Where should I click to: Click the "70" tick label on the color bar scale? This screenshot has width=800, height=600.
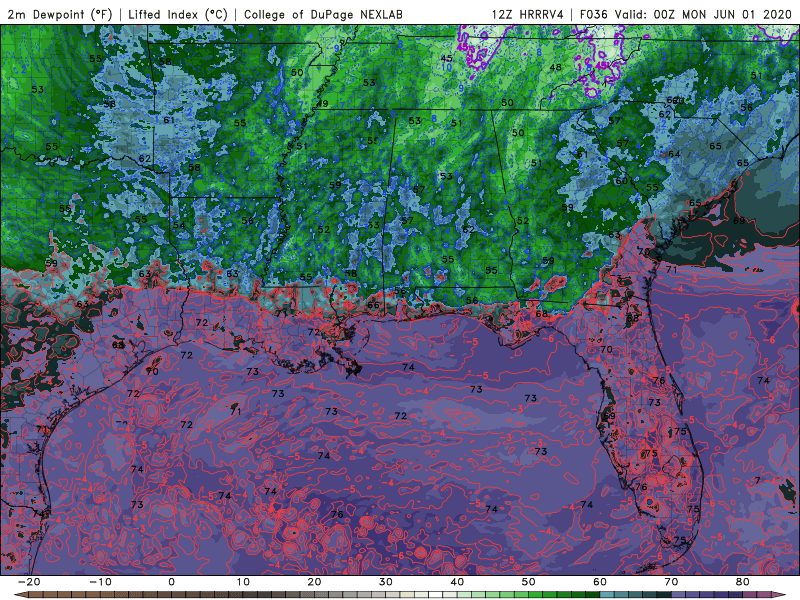tap(671, 582)
